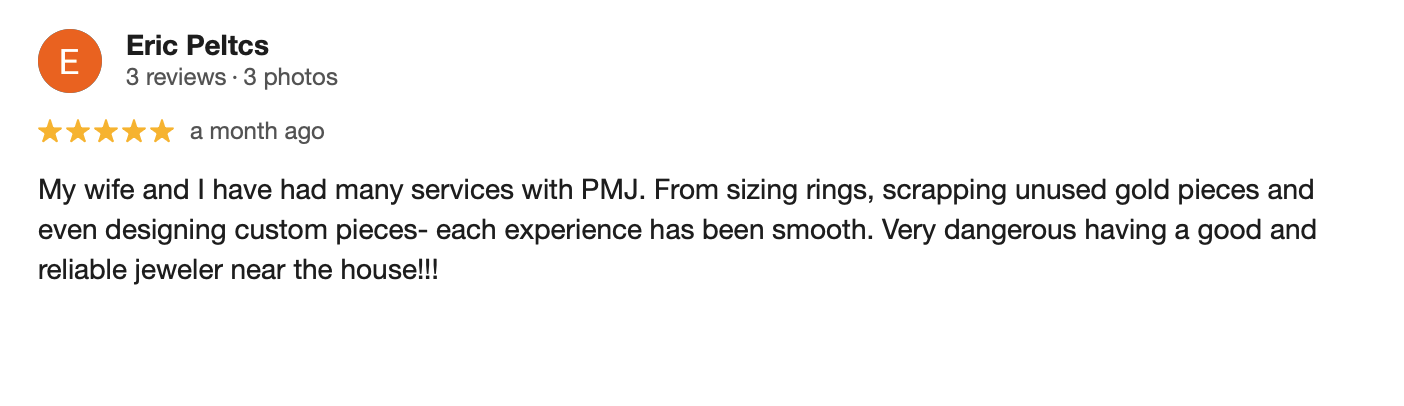Click the "a month ago" timestamp
1404x406 pixels.
257,131
